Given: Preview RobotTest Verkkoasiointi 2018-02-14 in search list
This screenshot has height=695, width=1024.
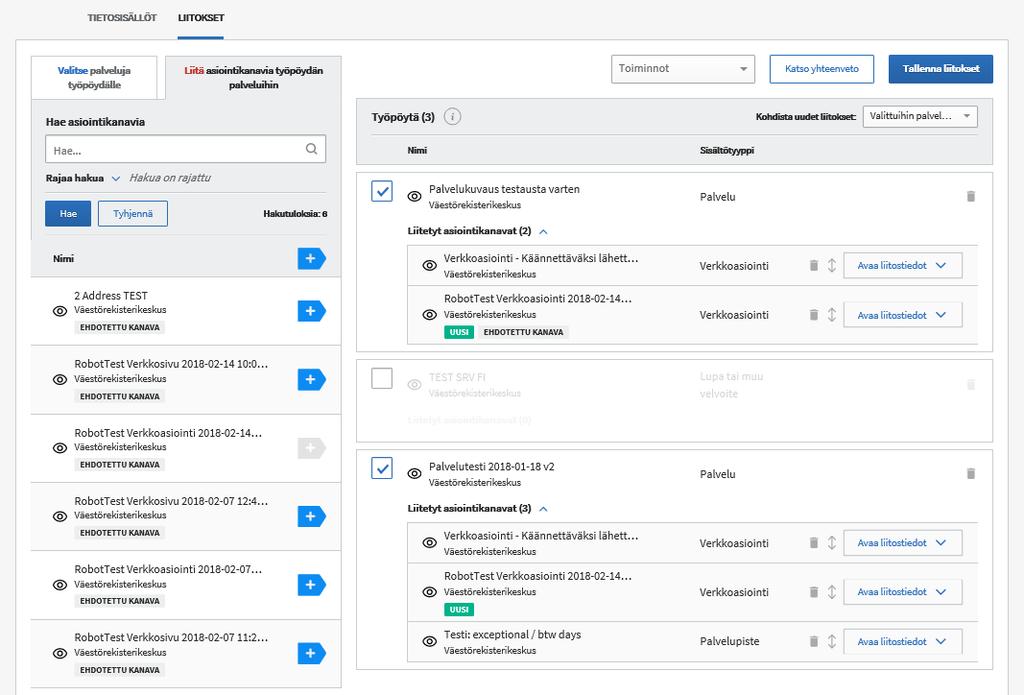Looking at the screenshot, I should click(59, 448).
